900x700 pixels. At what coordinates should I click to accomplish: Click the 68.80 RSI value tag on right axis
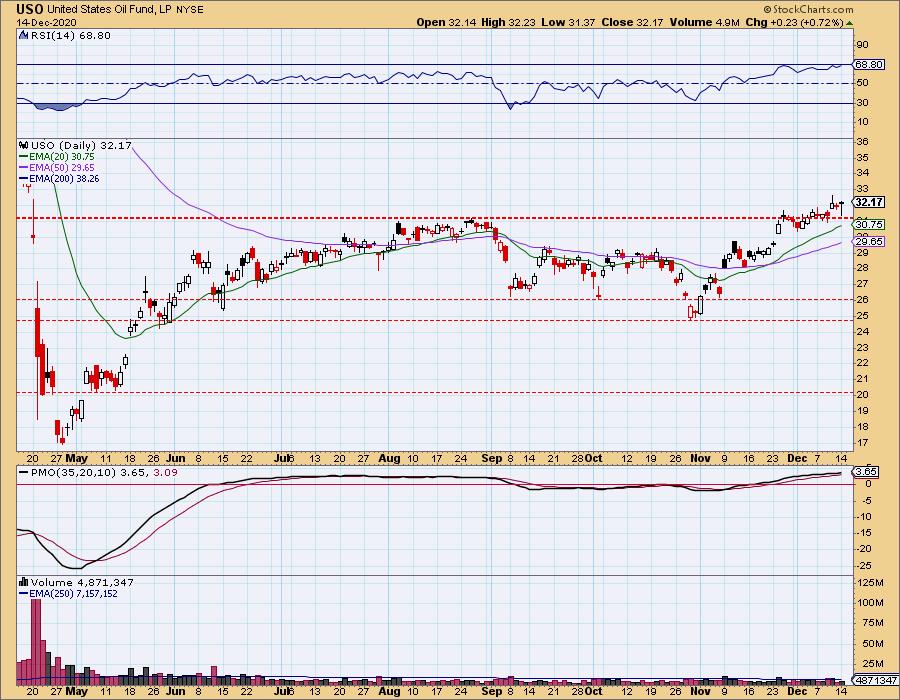point(869,64)
